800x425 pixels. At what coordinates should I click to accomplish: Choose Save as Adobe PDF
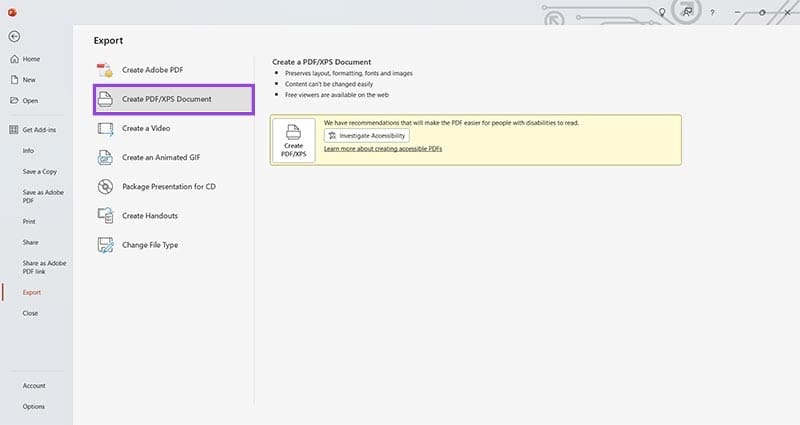pyautogui.click(x=43, y=196)
